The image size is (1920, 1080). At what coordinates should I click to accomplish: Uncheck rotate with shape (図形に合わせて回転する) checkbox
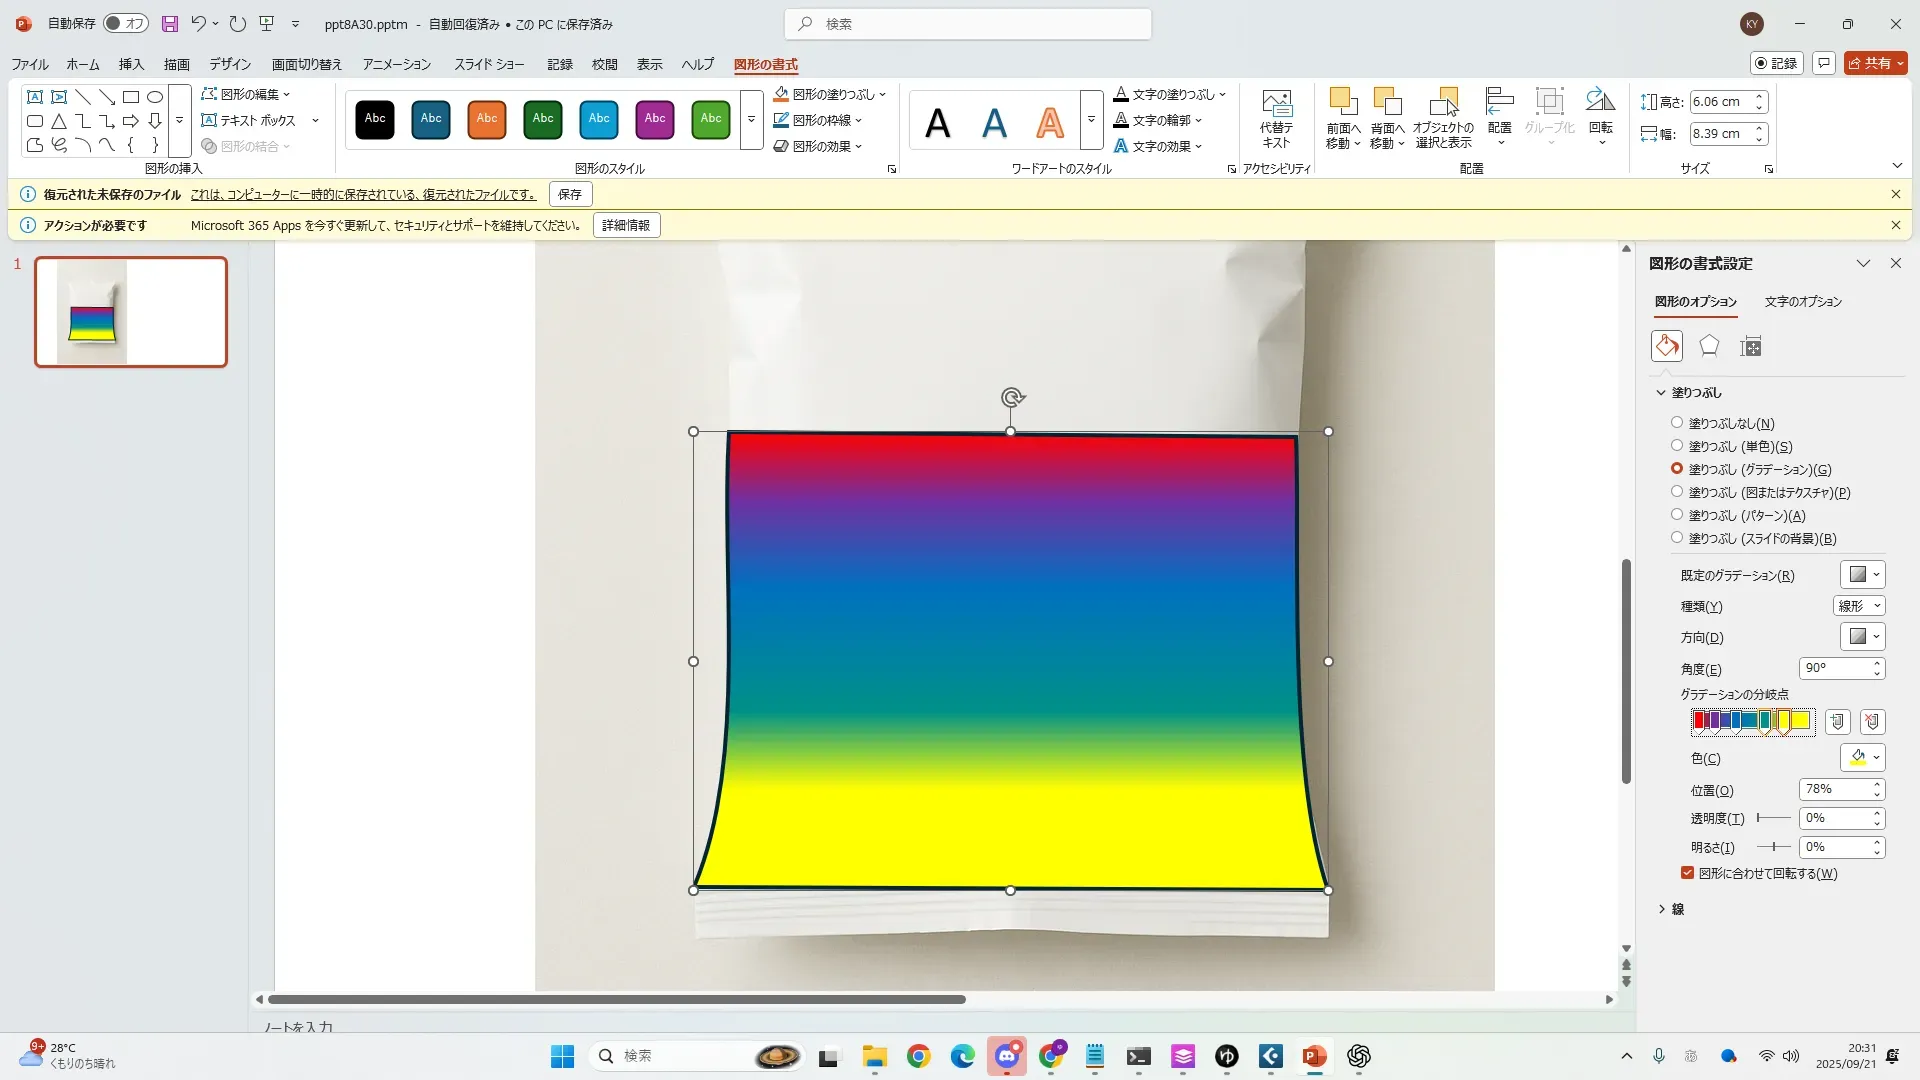coord(1687,873)
